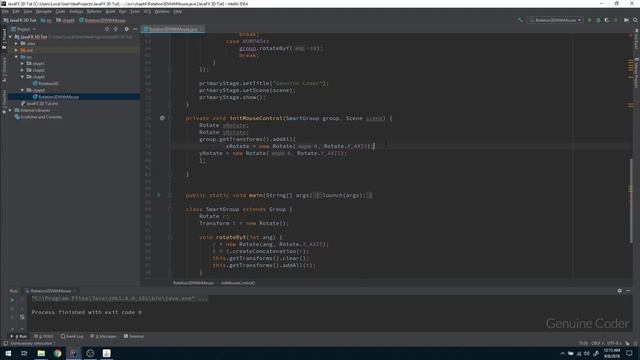Open the Navigate menu
Viewport: 640px width, 360px height.
click(x=43, y=11)
